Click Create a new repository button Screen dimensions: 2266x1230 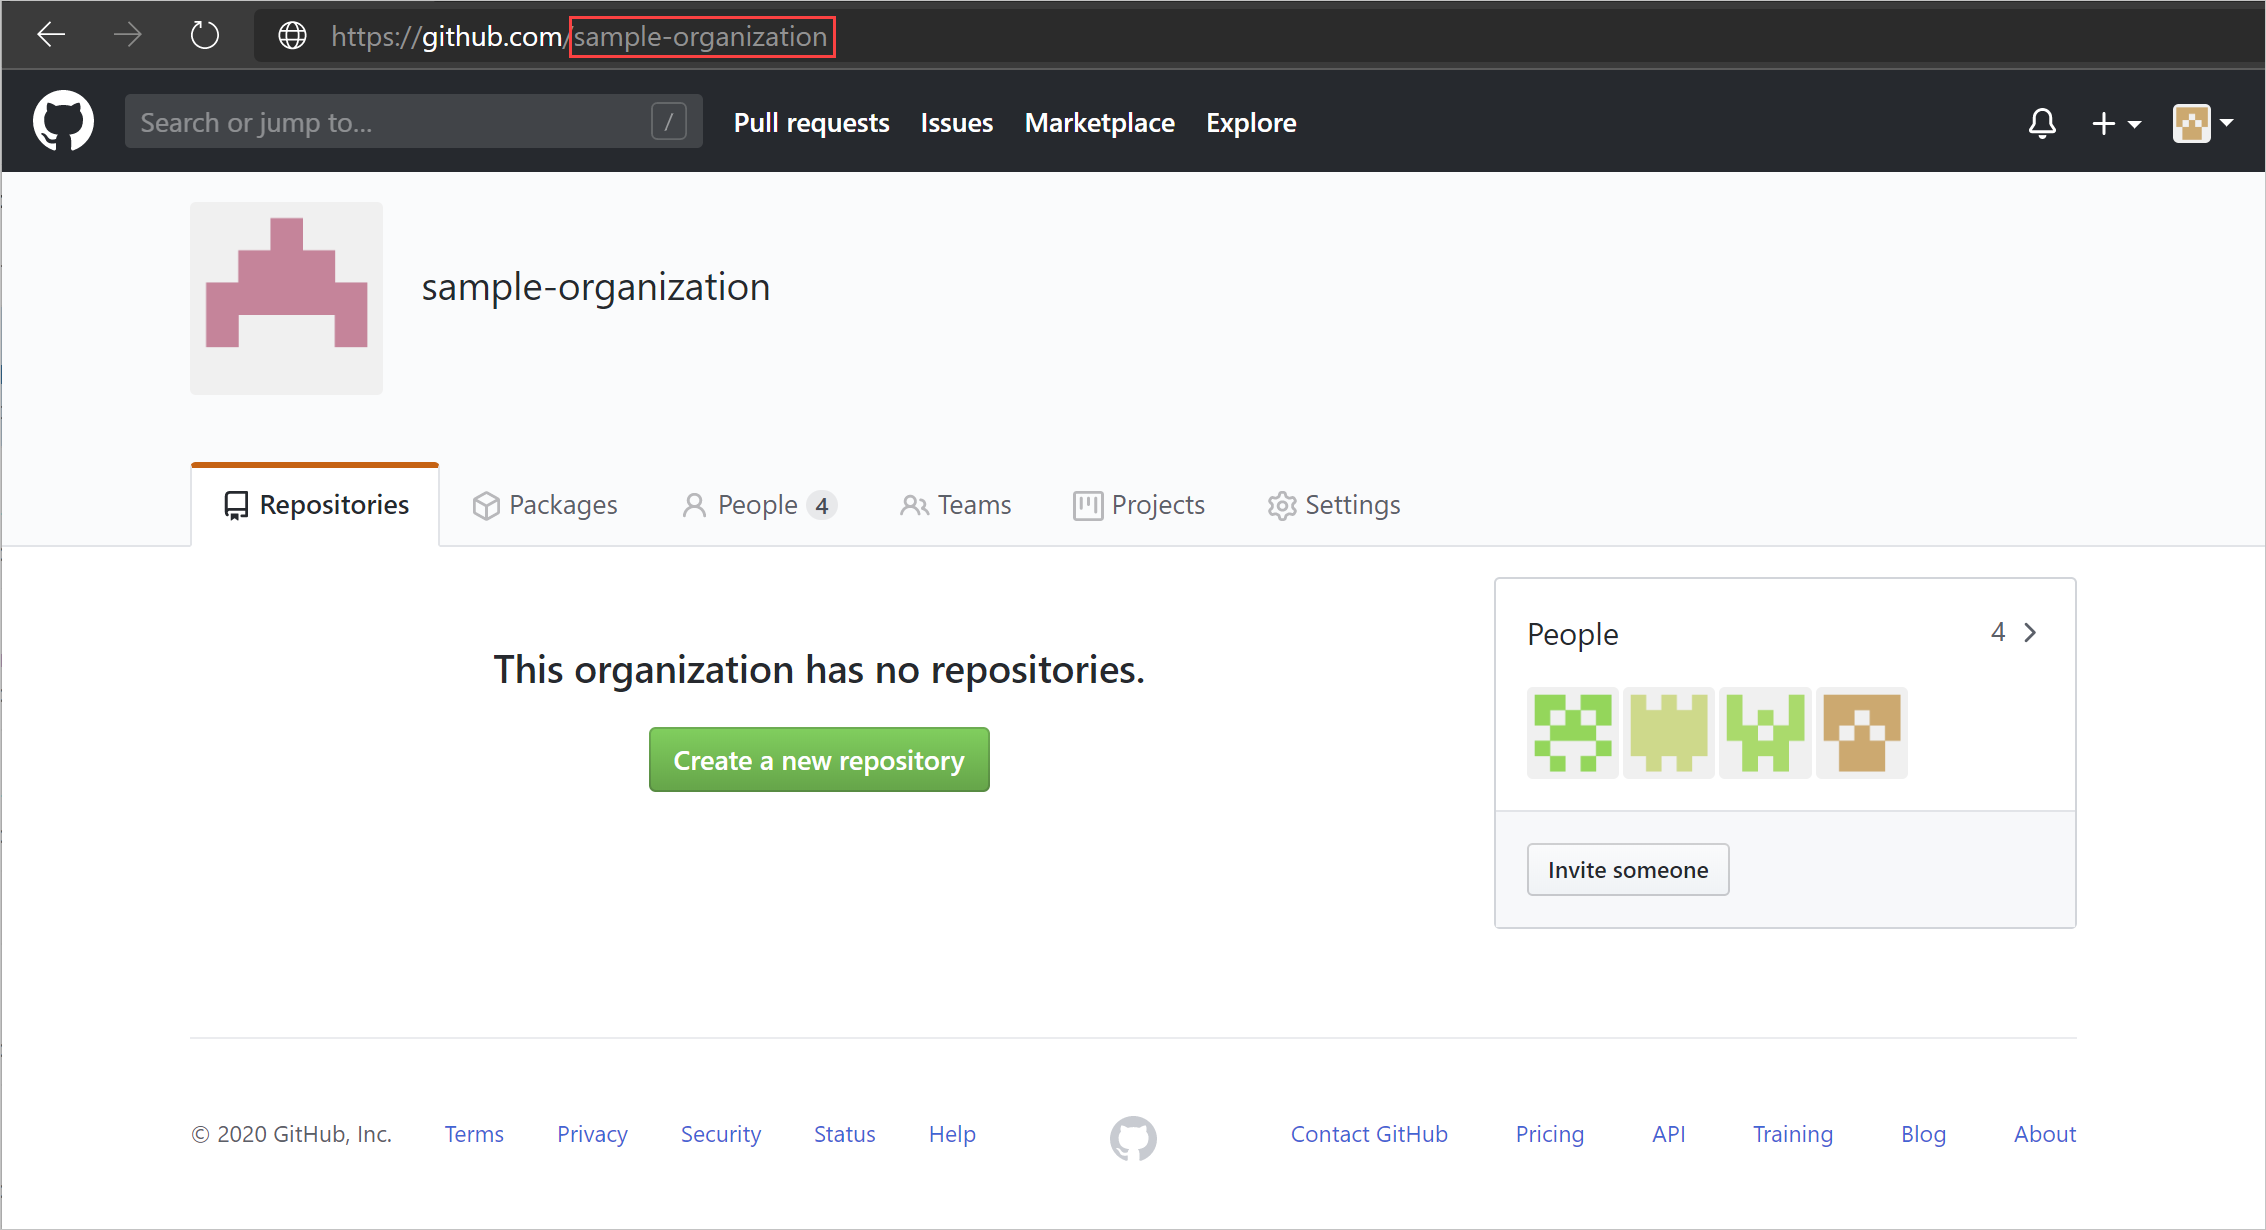tap(821, 760)
